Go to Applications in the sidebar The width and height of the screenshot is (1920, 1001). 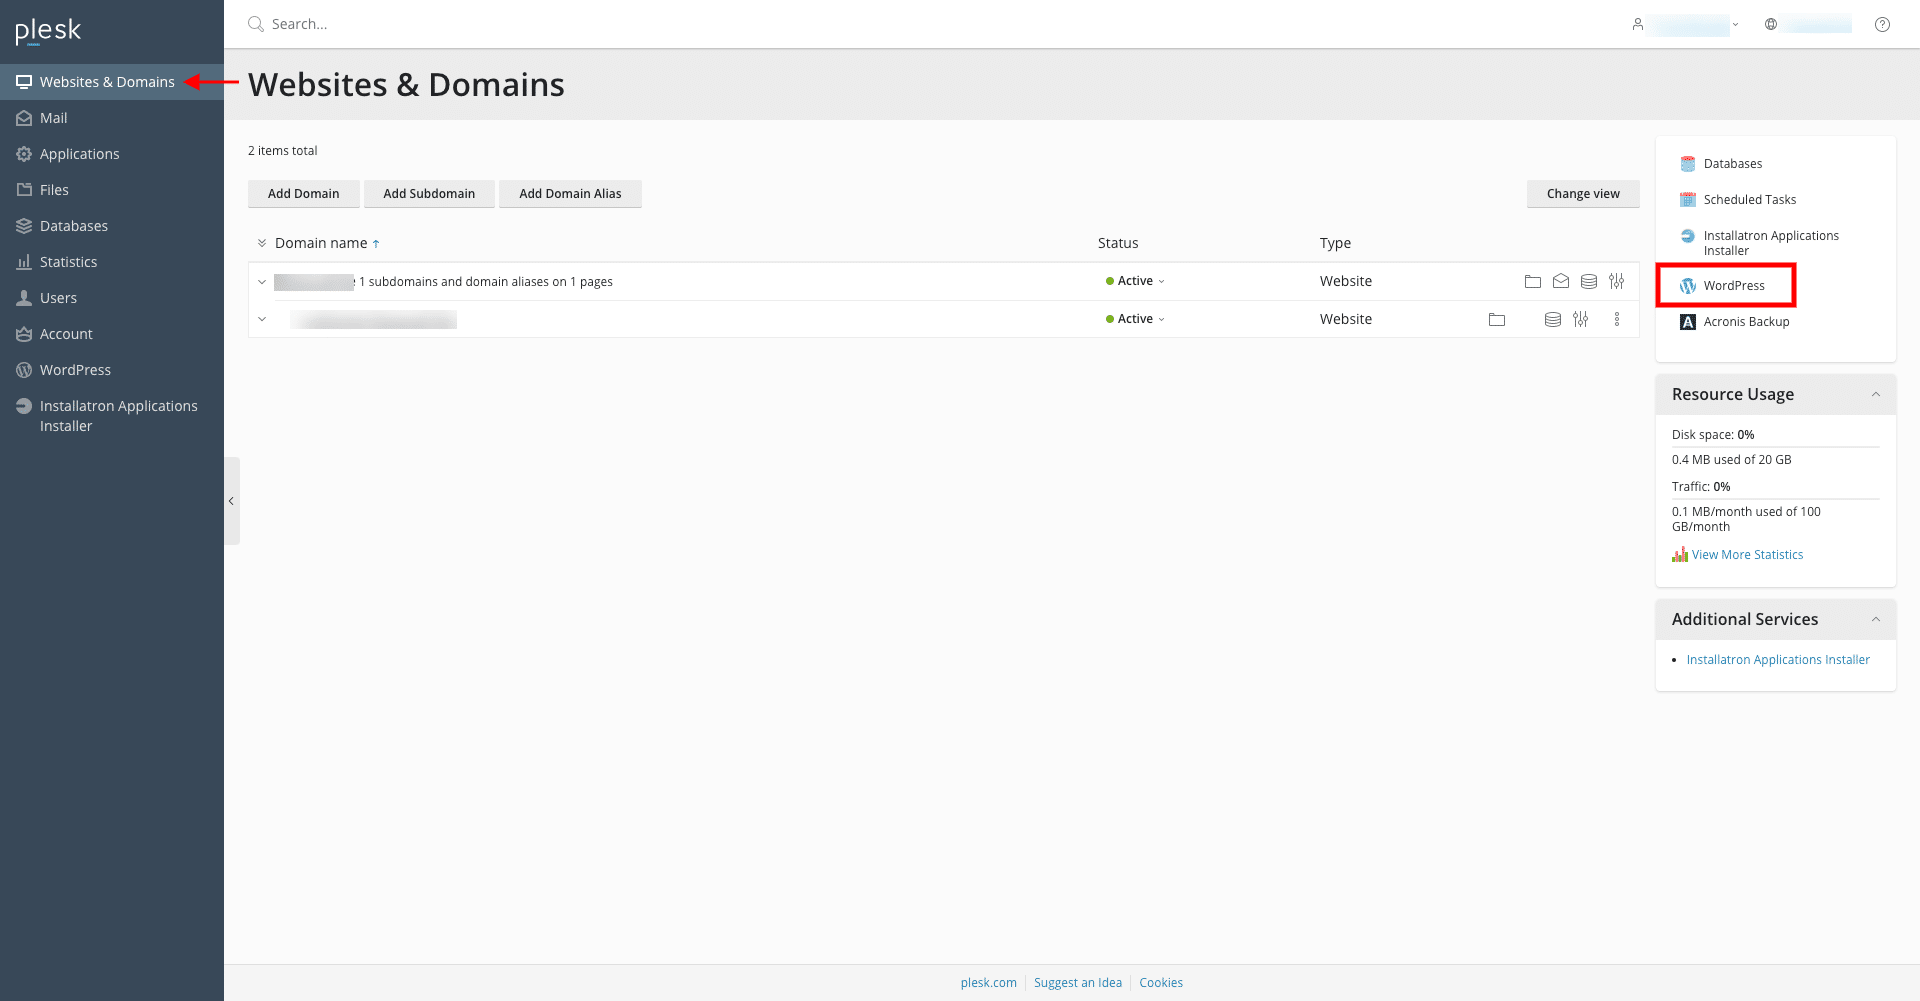point(112,154)
